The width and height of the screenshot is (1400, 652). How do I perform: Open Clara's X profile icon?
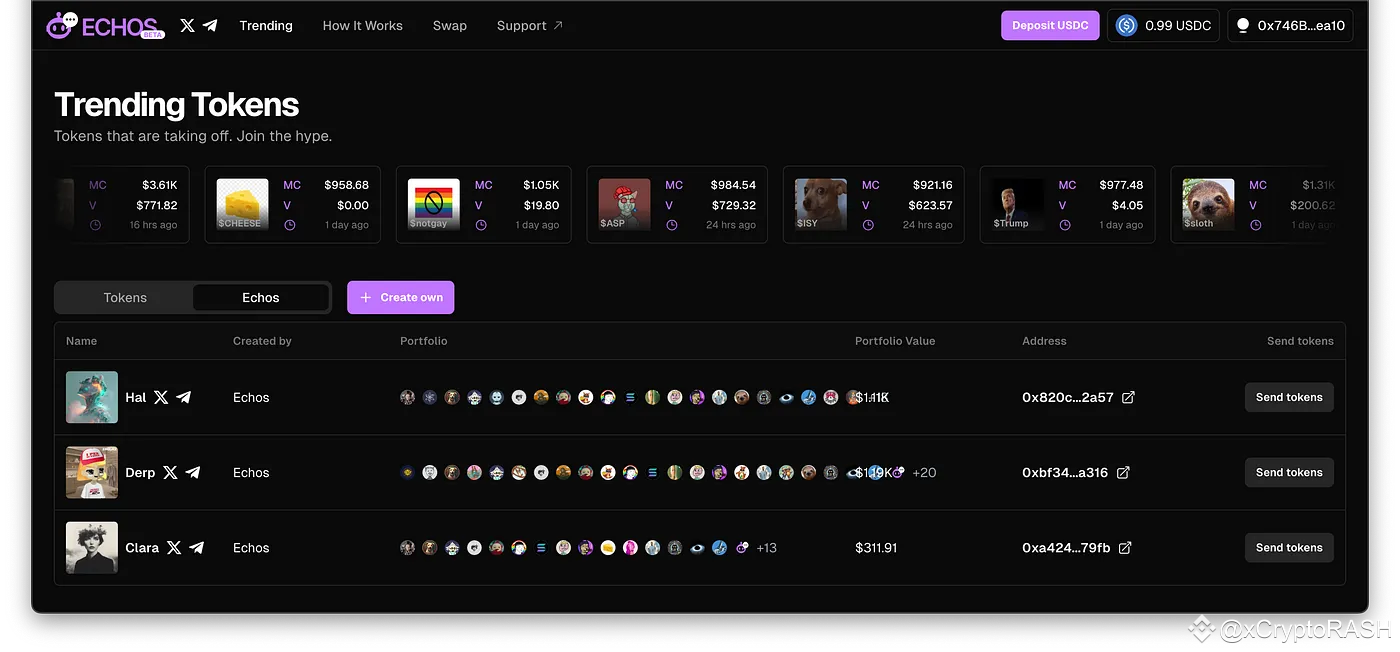pos(174,548)
